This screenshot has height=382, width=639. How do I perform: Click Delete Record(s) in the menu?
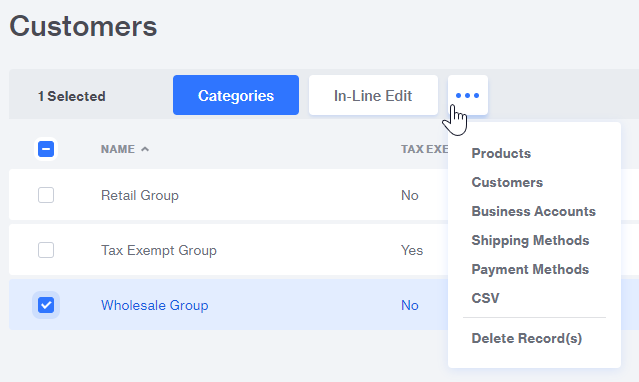pyautogui.click(x=527, y=338)
